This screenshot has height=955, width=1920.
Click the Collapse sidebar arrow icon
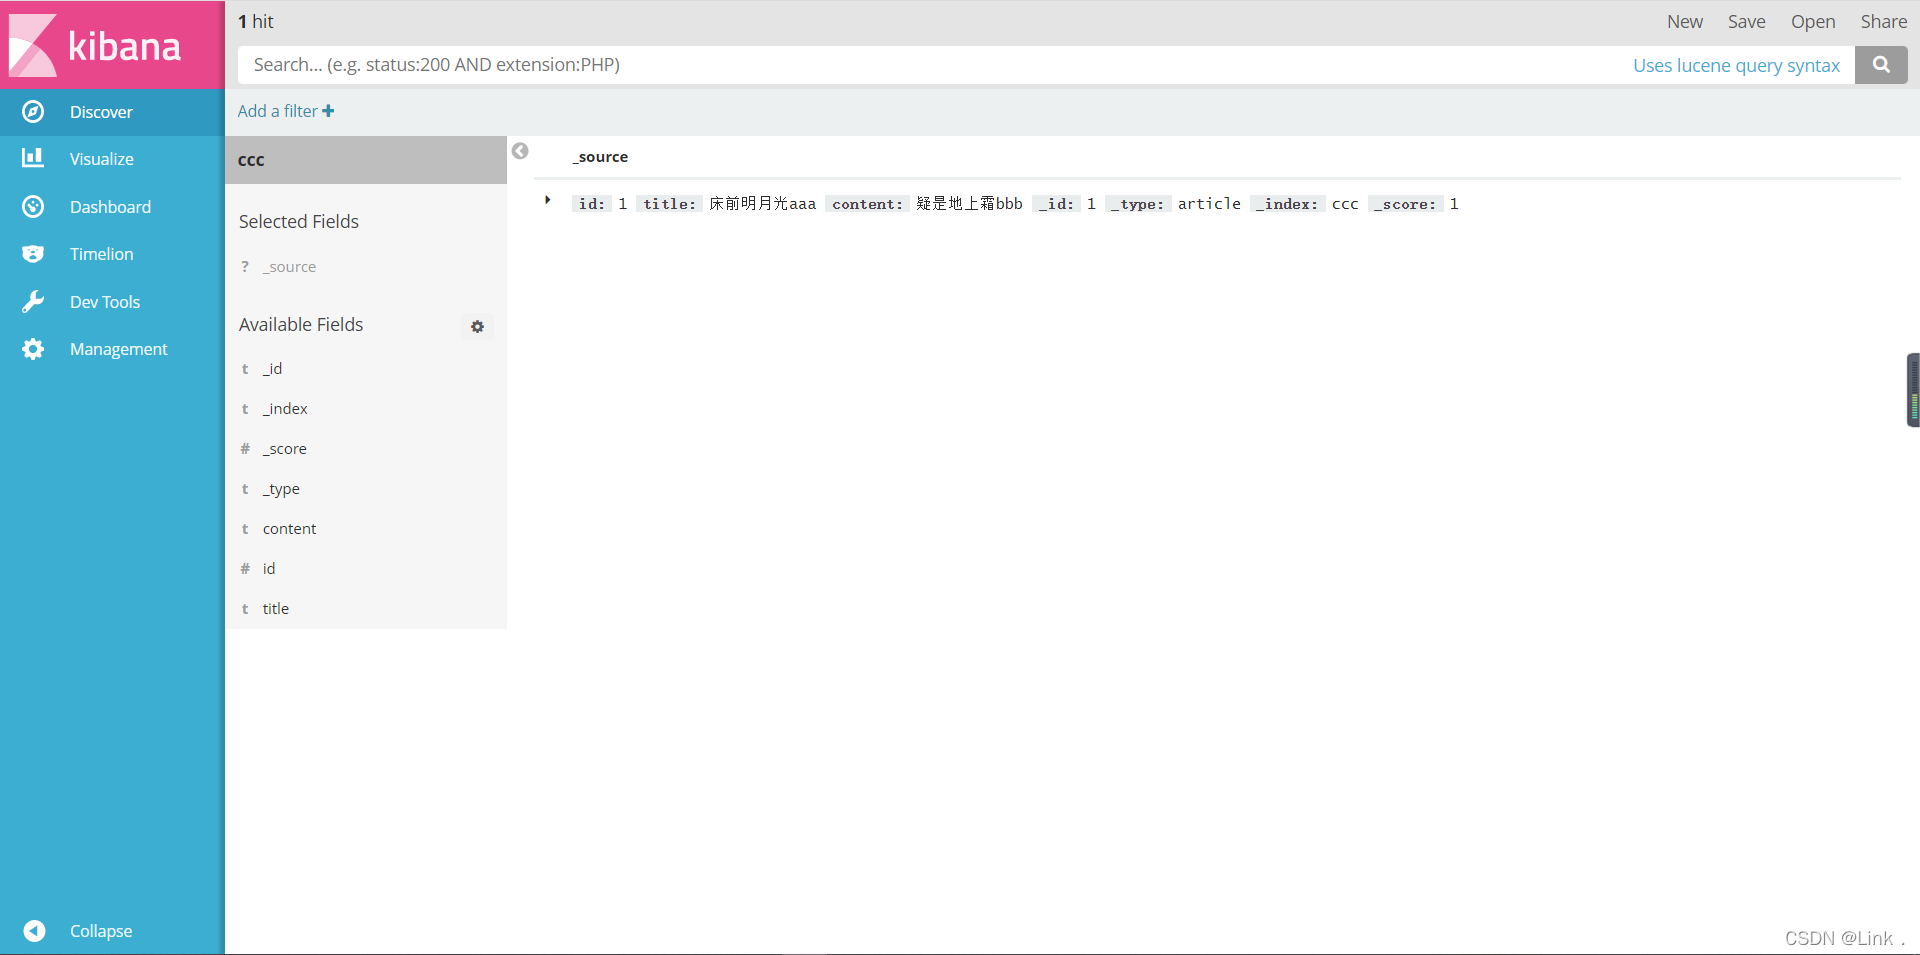point(34,931)
